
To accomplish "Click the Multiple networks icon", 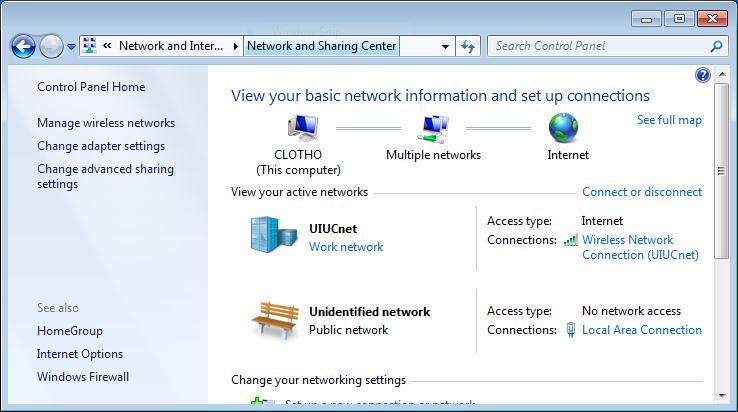I will click(x=433, y=128).
